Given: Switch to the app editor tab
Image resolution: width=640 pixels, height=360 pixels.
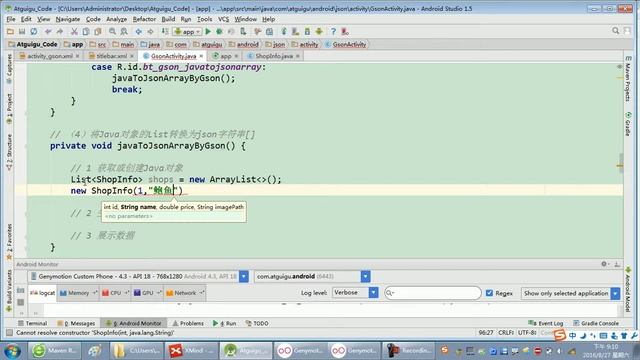Looking at the screenshot, I should [225, 56].
